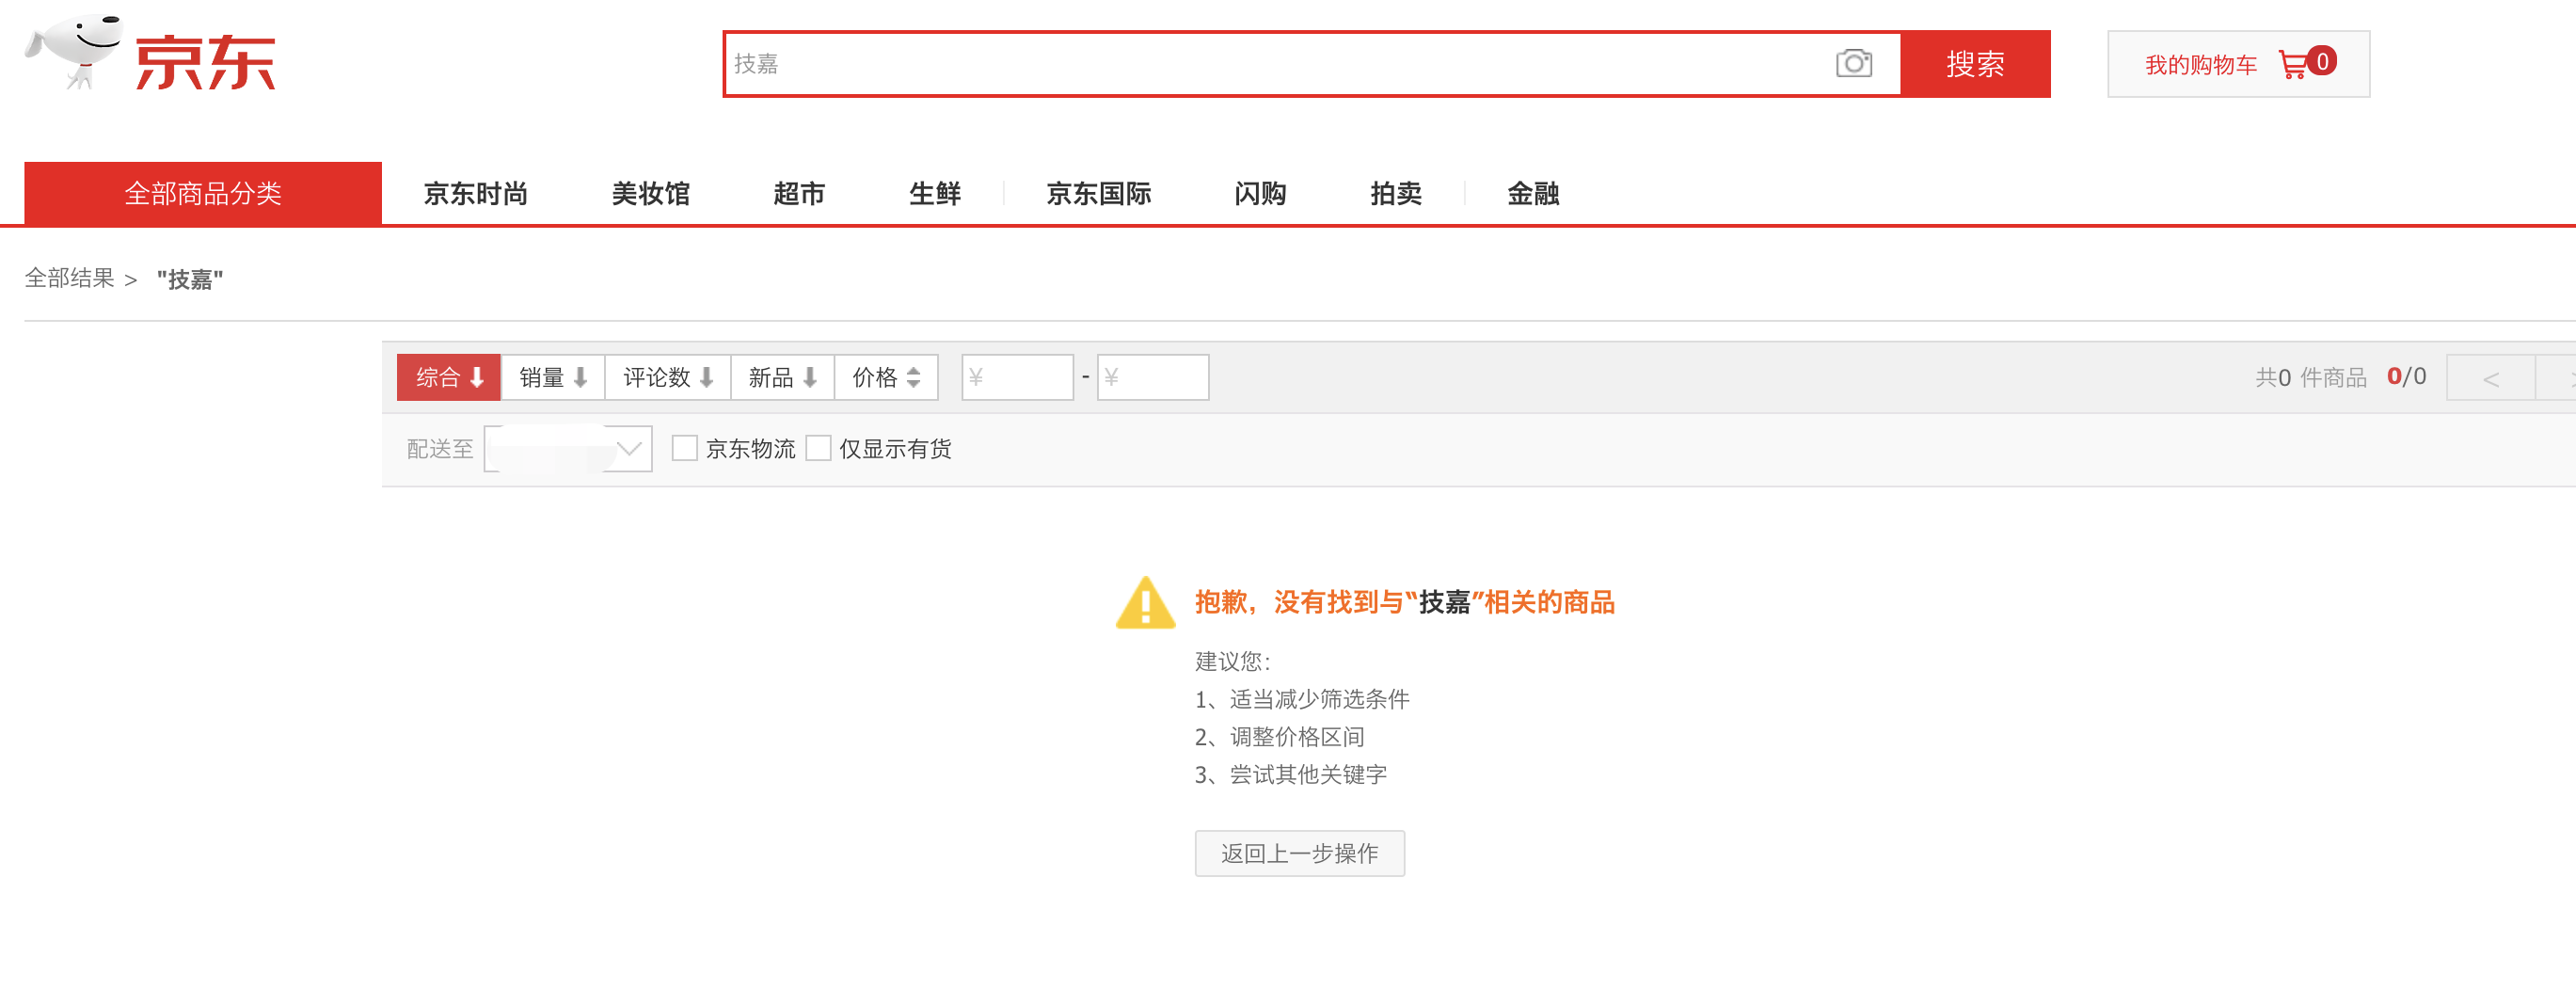Click the shopping cart icon
Image resolution: width=2576 pixels, height=1005 pixels.
pos(2293,65)
